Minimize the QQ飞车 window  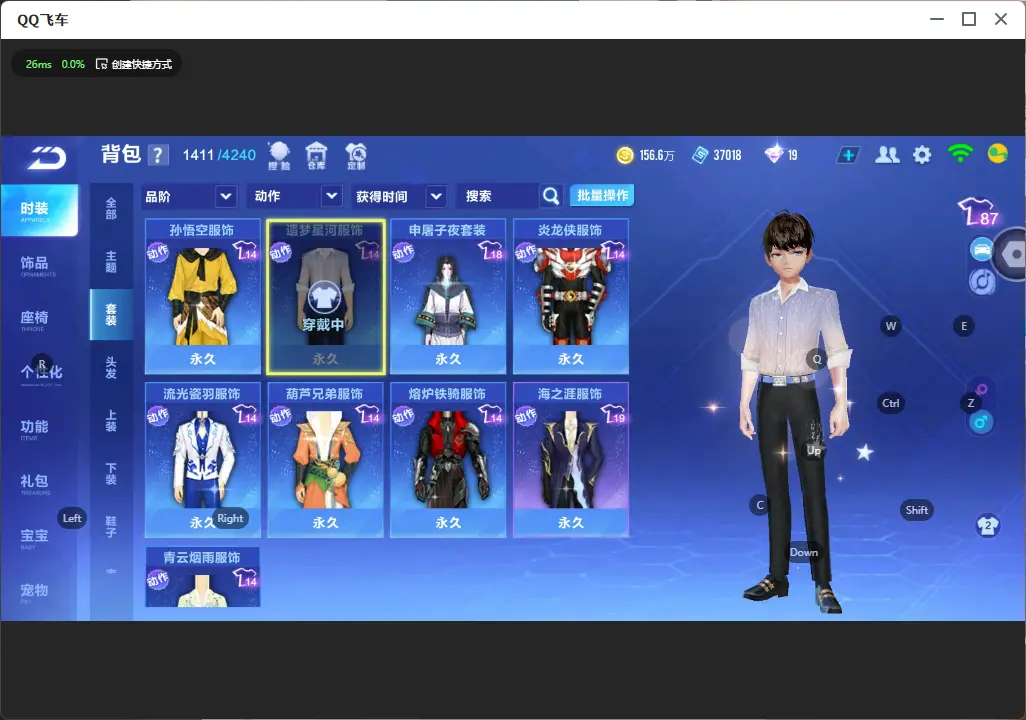(x=937, y=19)
